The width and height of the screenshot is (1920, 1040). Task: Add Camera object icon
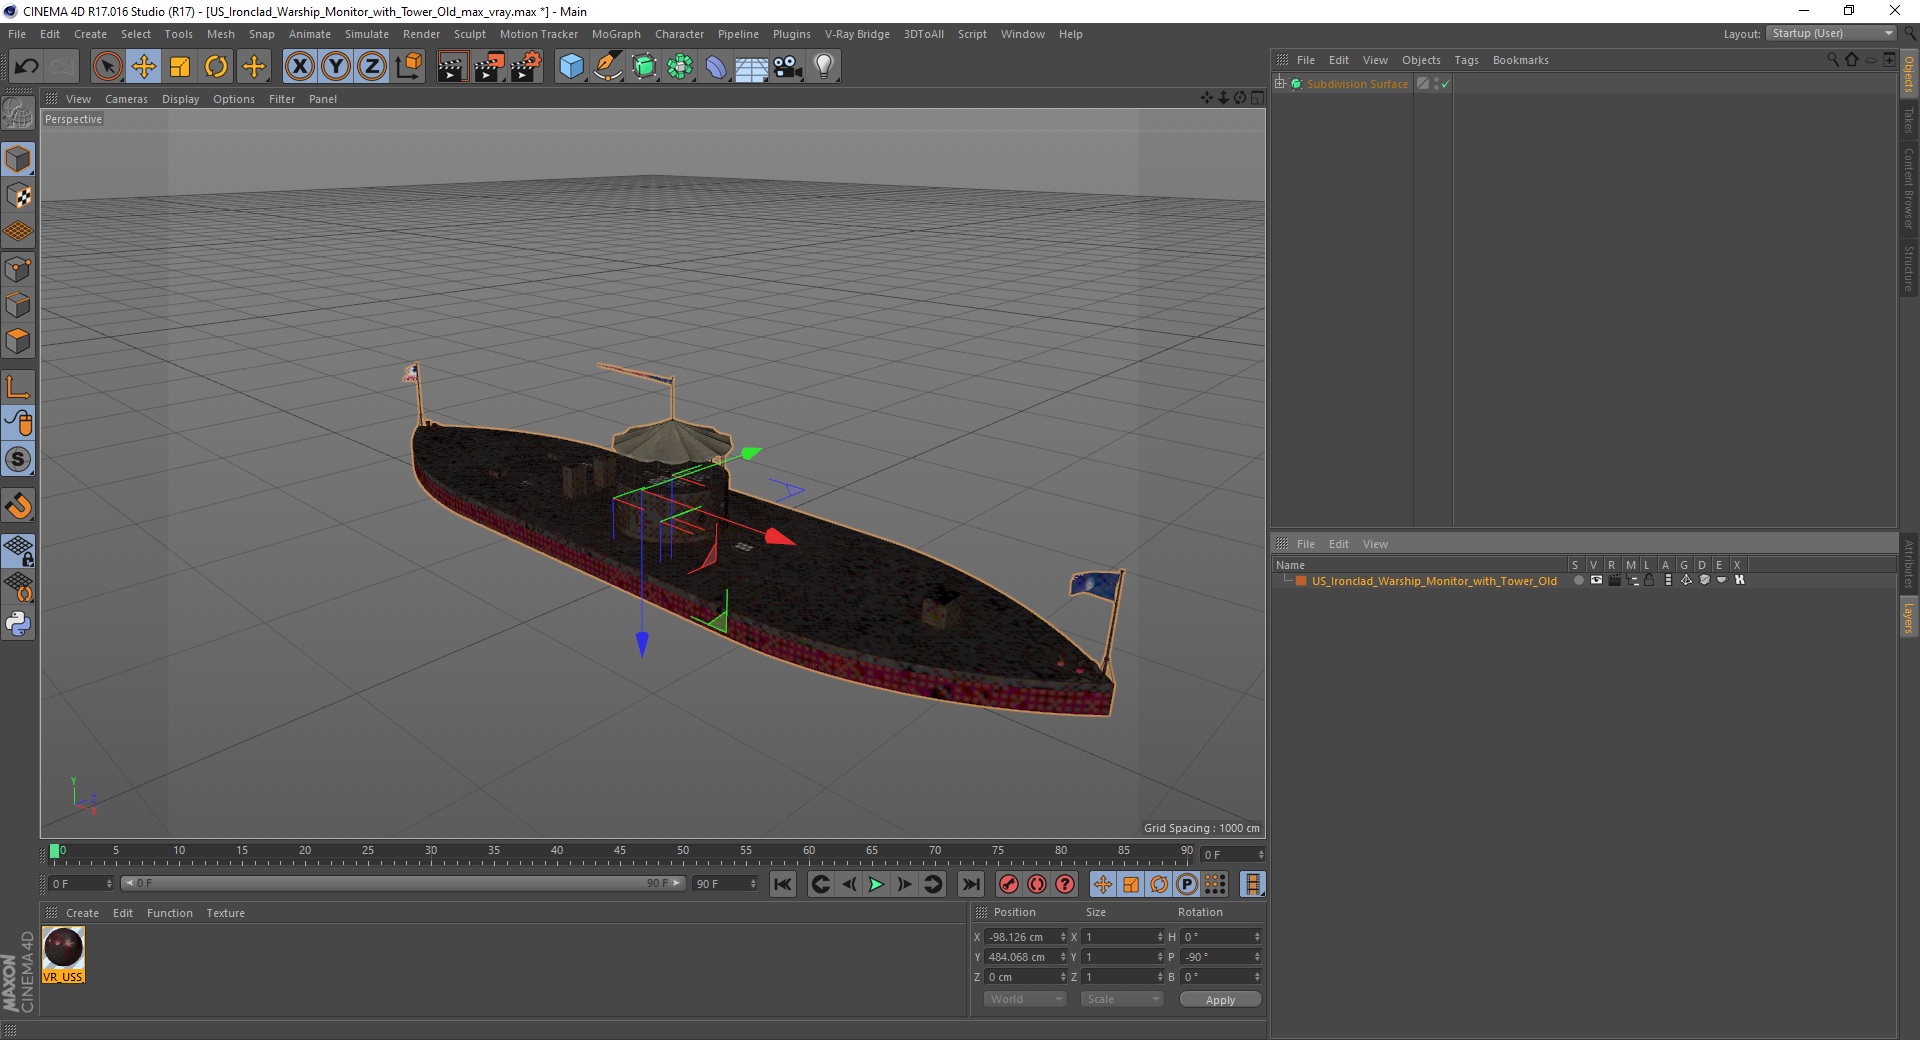[x=788, y=67]
